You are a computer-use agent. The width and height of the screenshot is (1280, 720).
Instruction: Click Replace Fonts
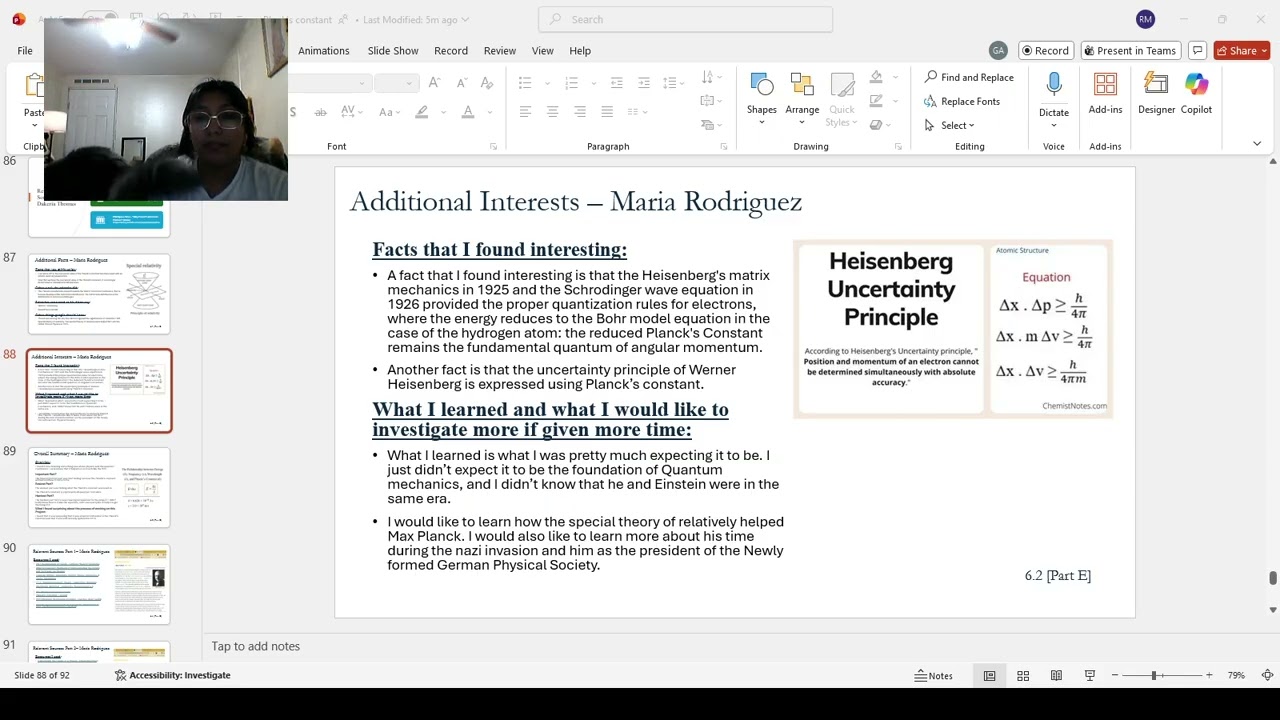(x=961, y=101)
